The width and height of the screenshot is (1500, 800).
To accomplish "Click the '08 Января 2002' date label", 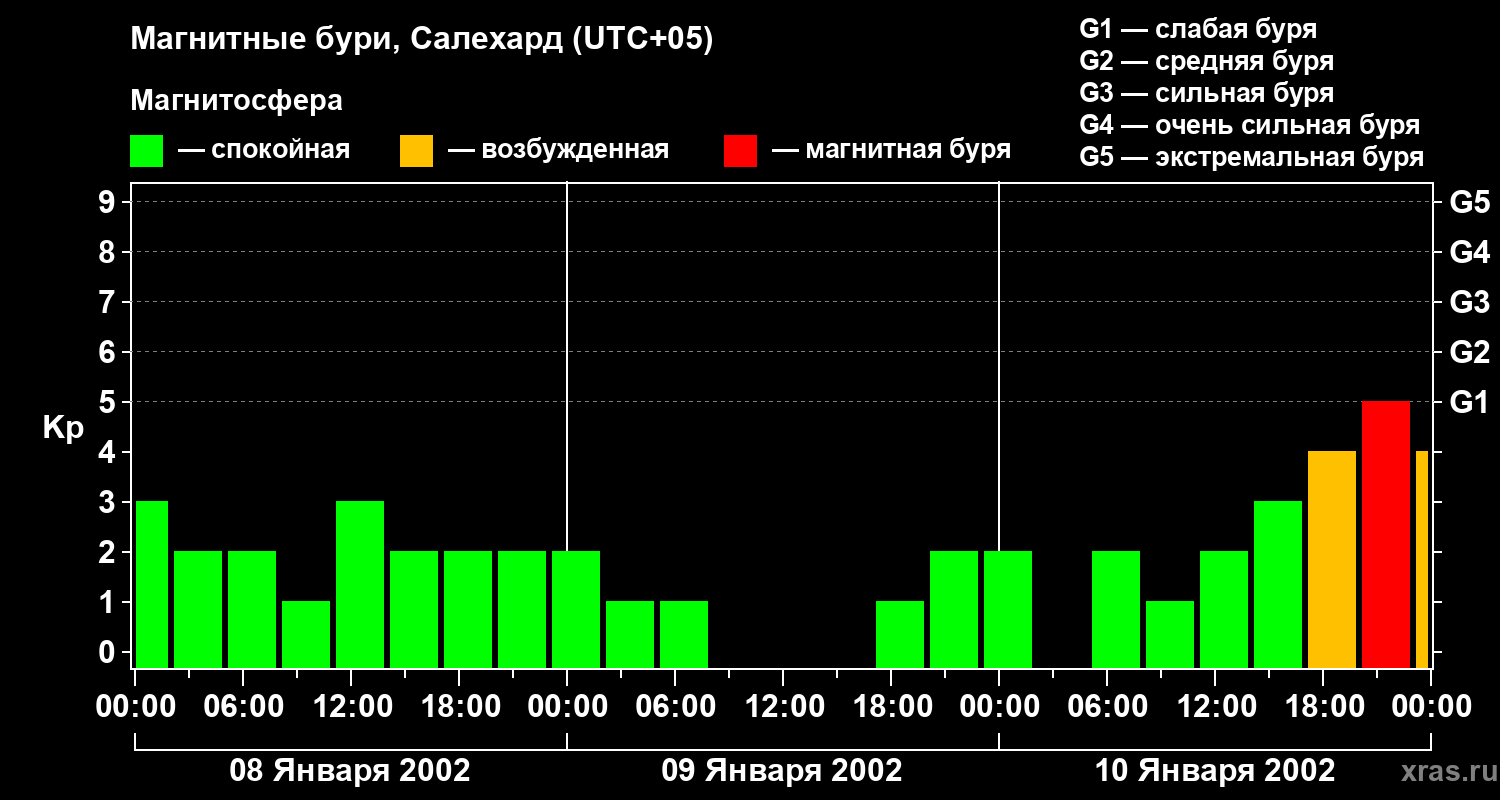I will coord(350,771).
